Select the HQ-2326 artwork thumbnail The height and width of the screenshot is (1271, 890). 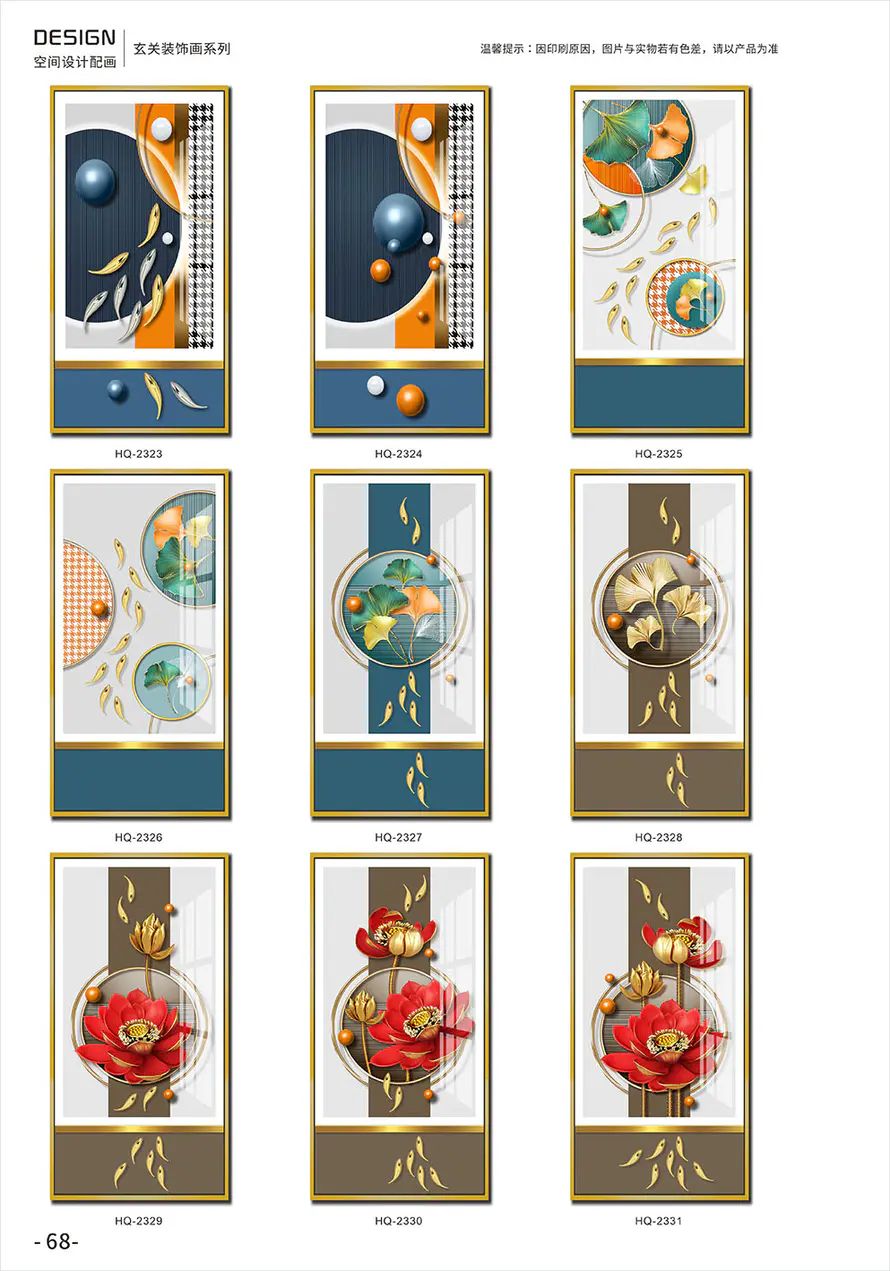pyautogui.click(x=140, y=644)
